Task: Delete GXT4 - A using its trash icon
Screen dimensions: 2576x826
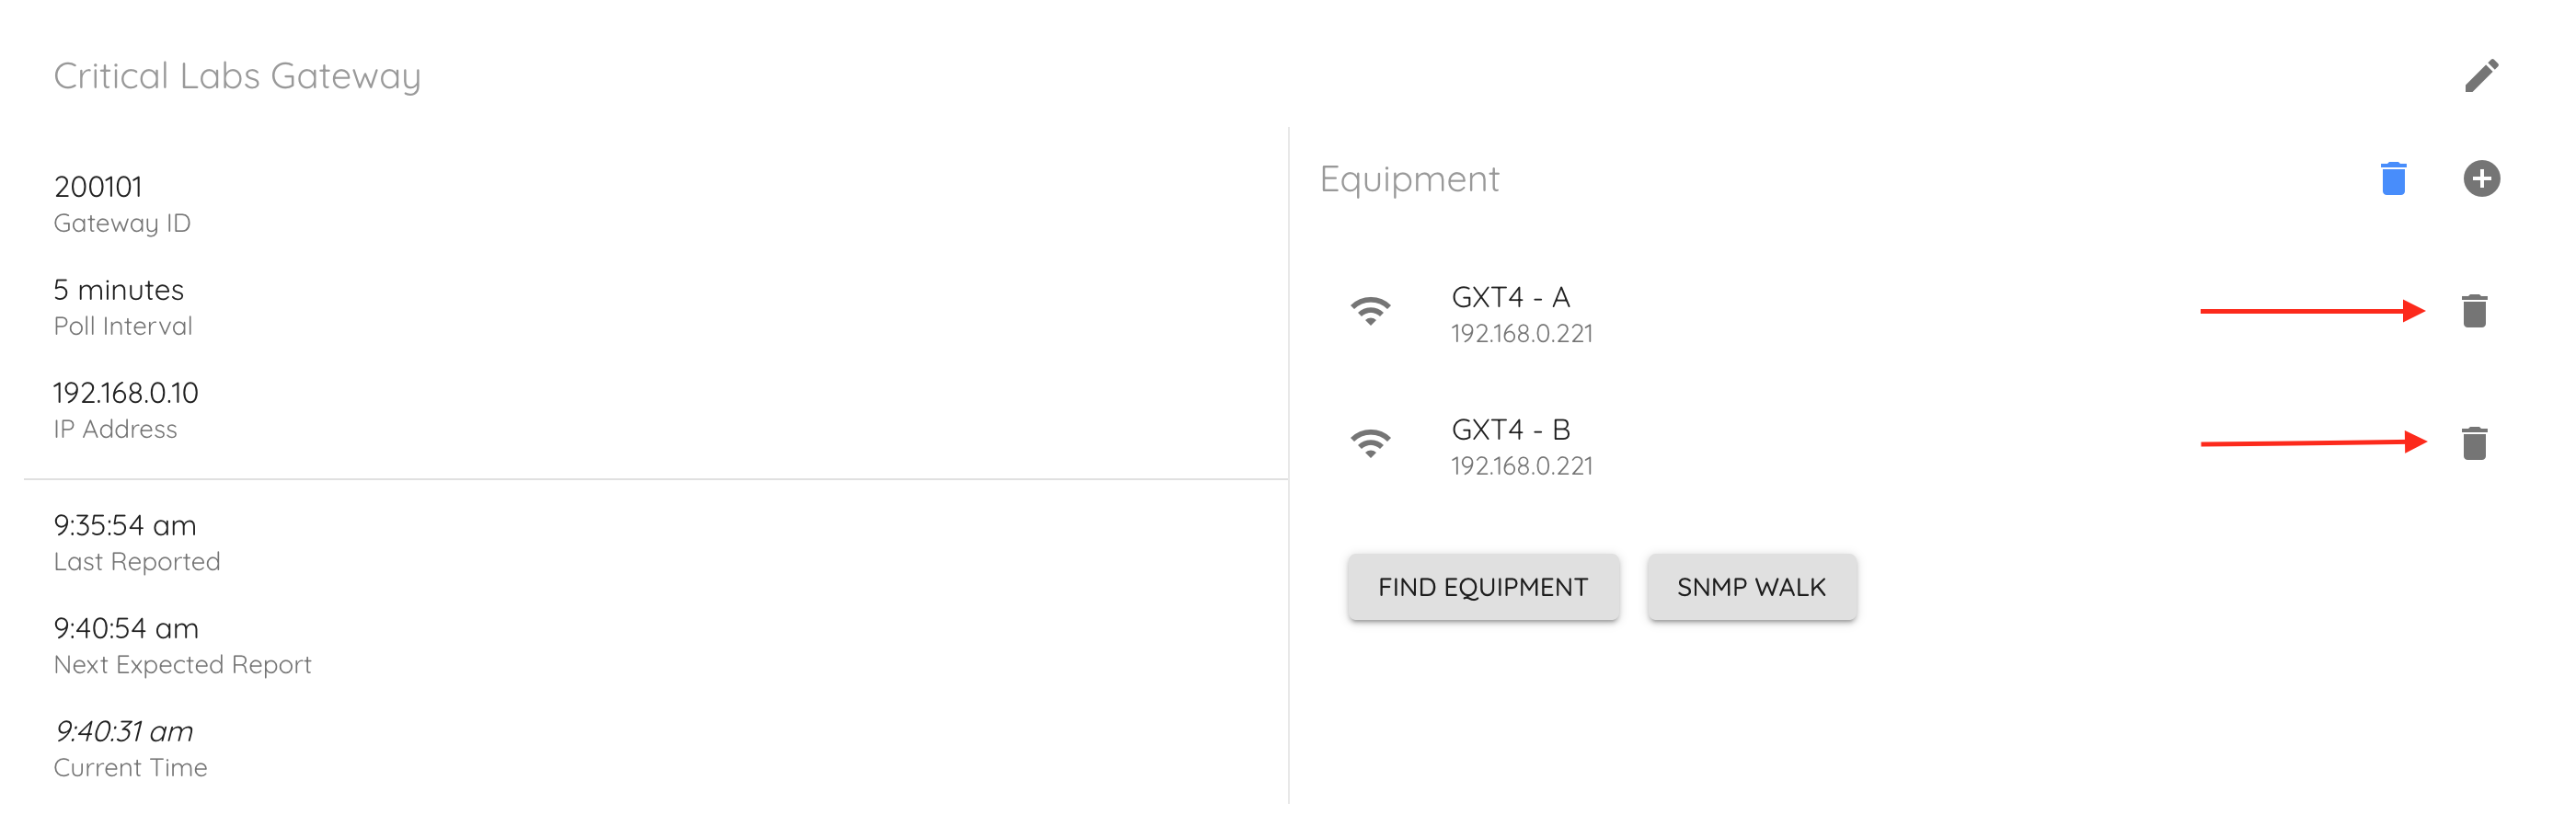Action: click(2474, 311)
